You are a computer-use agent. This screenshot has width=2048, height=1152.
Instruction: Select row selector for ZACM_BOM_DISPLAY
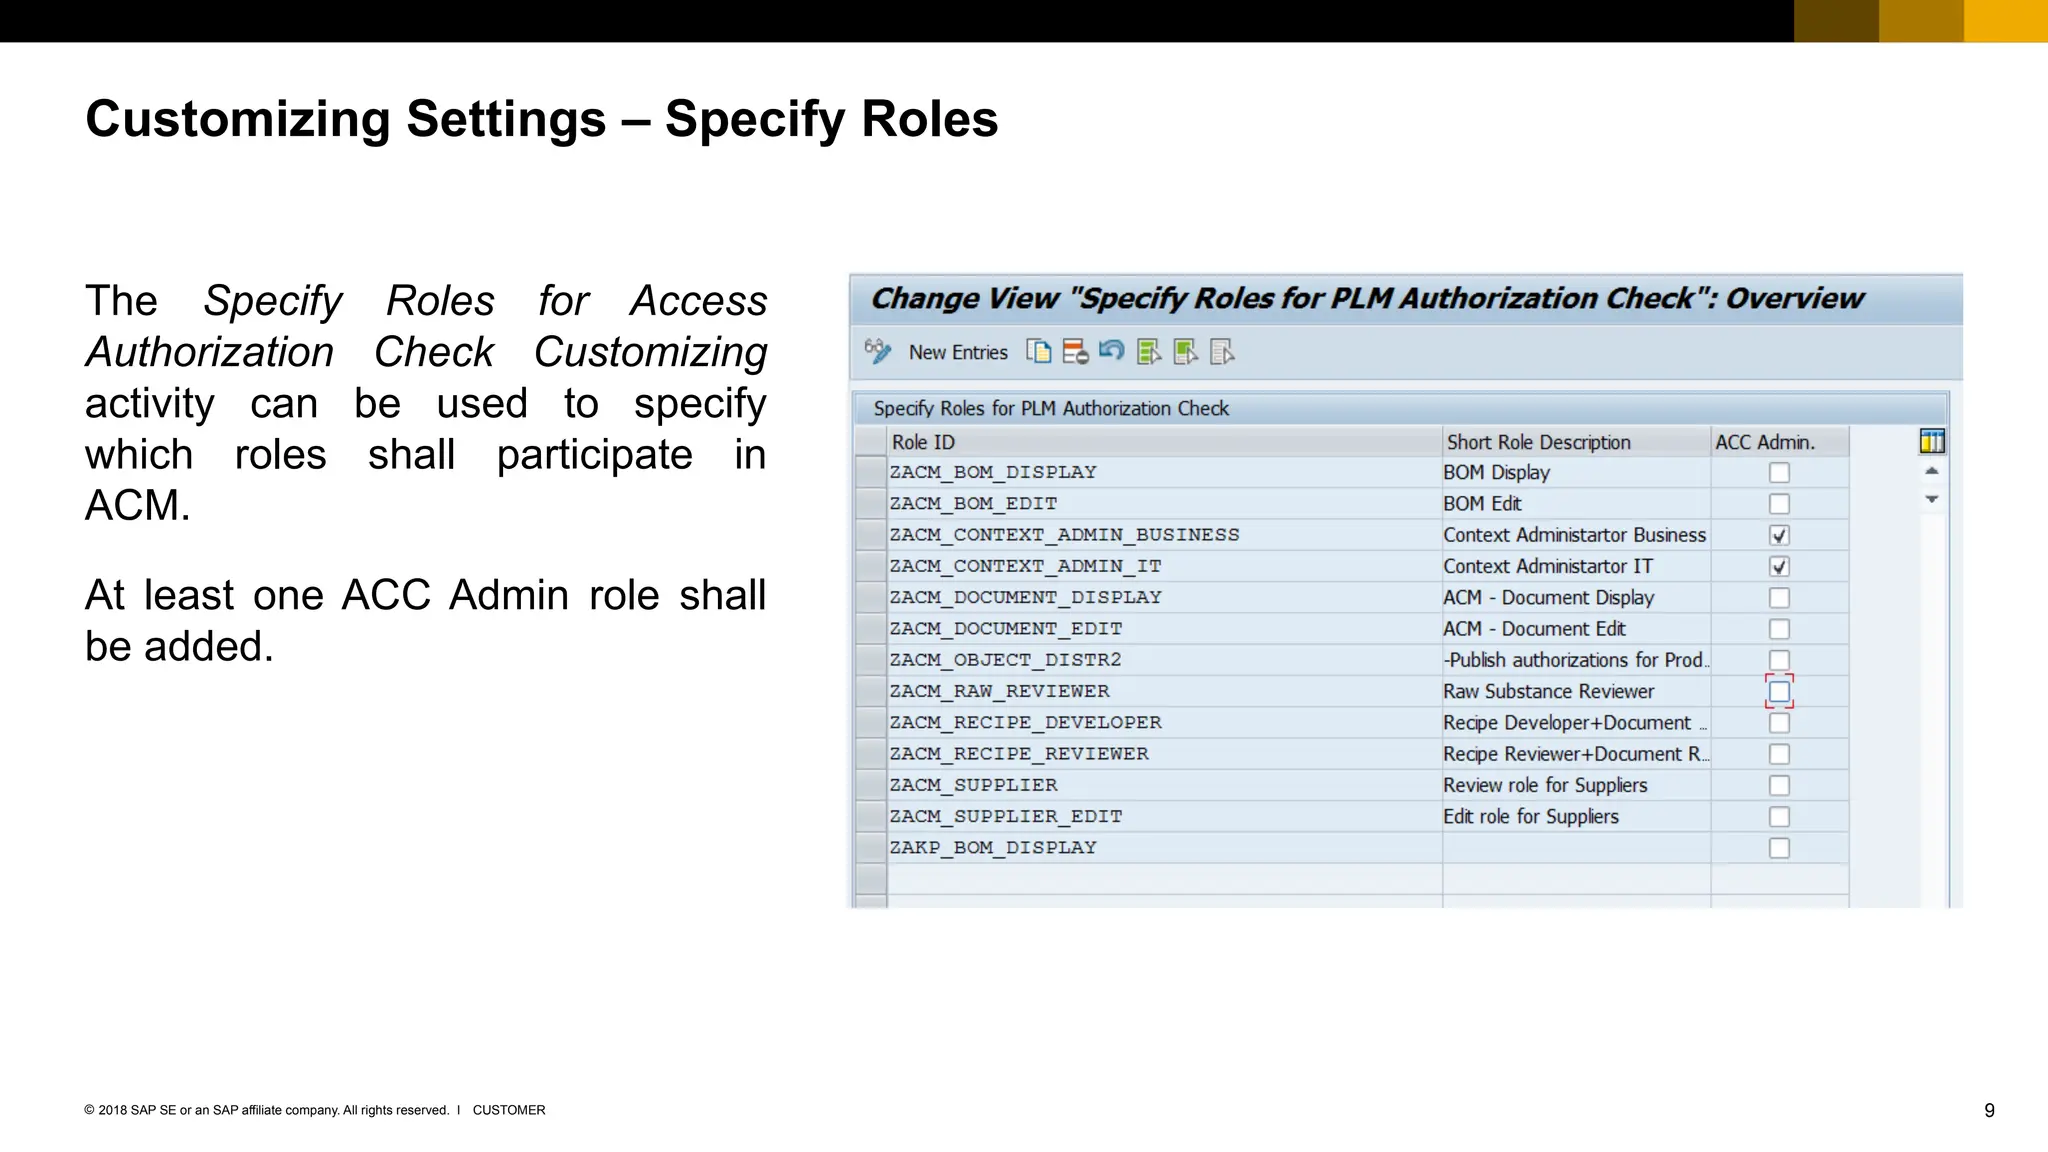click(x=871, y=473)
